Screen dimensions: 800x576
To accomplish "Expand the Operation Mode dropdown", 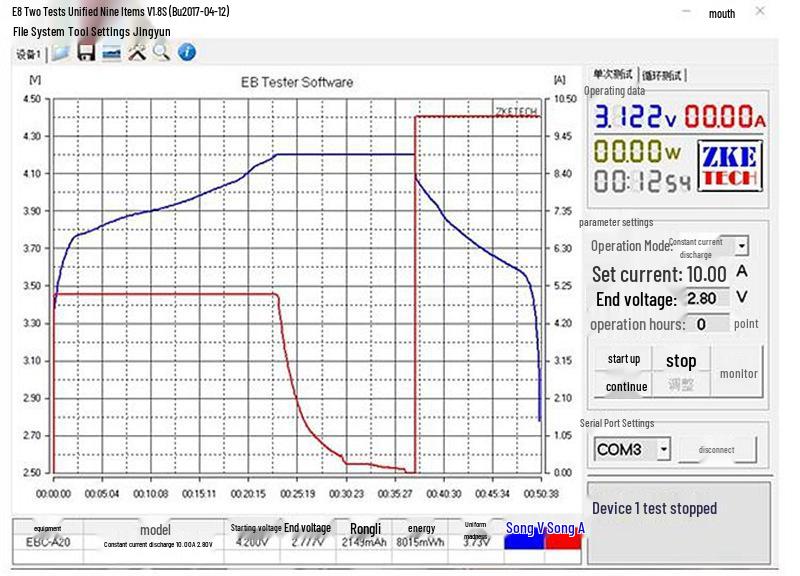I will pyautogui.click(x=741, y=246).
